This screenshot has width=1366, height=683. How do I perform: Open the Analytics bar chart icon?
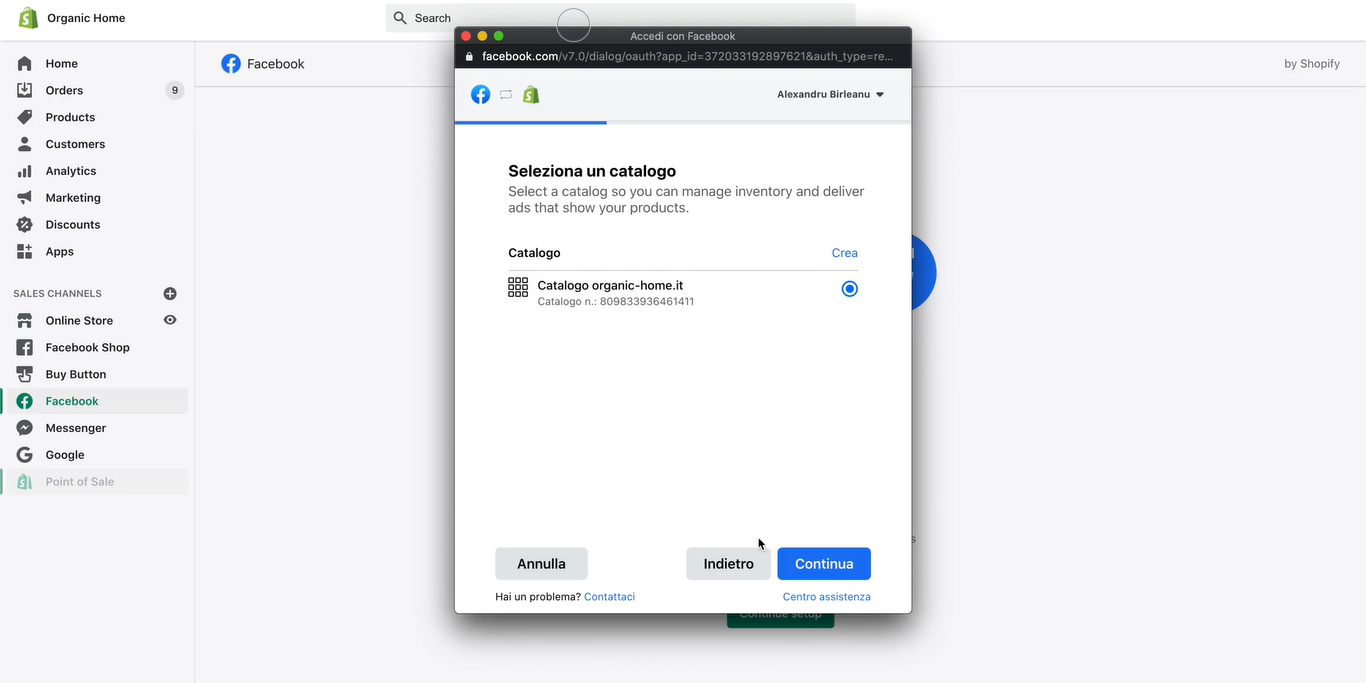(x=25, y=171)
